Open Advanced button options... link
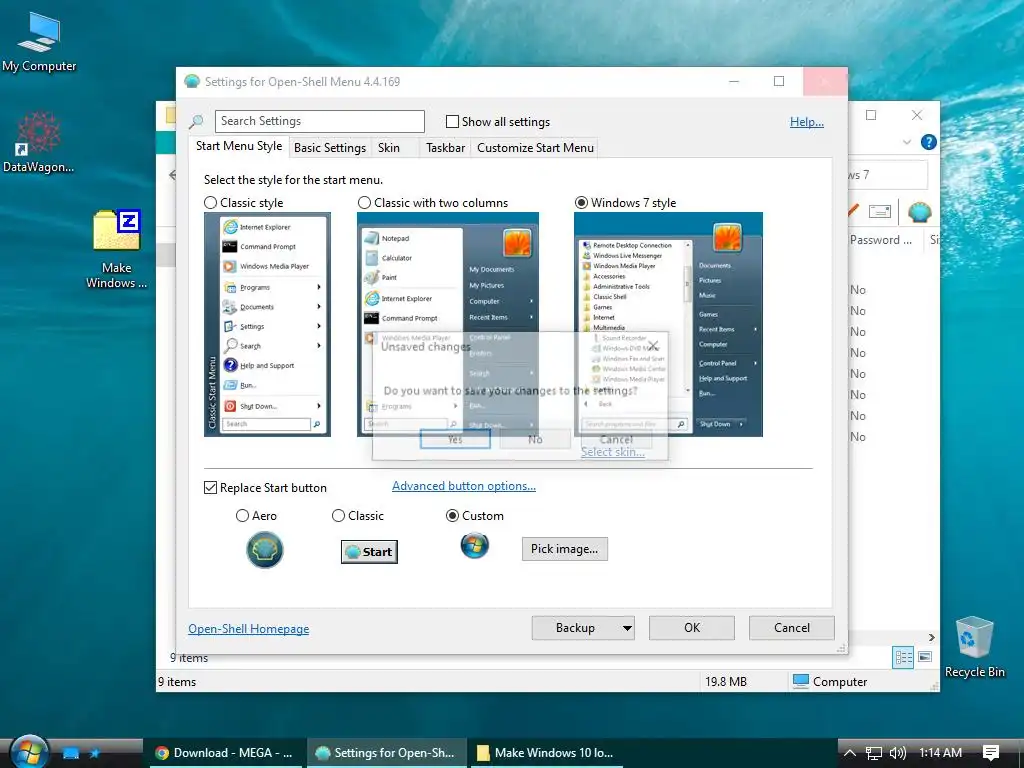Image resolution: width=1024 pixels, height=768 pixels. point(464,486)
